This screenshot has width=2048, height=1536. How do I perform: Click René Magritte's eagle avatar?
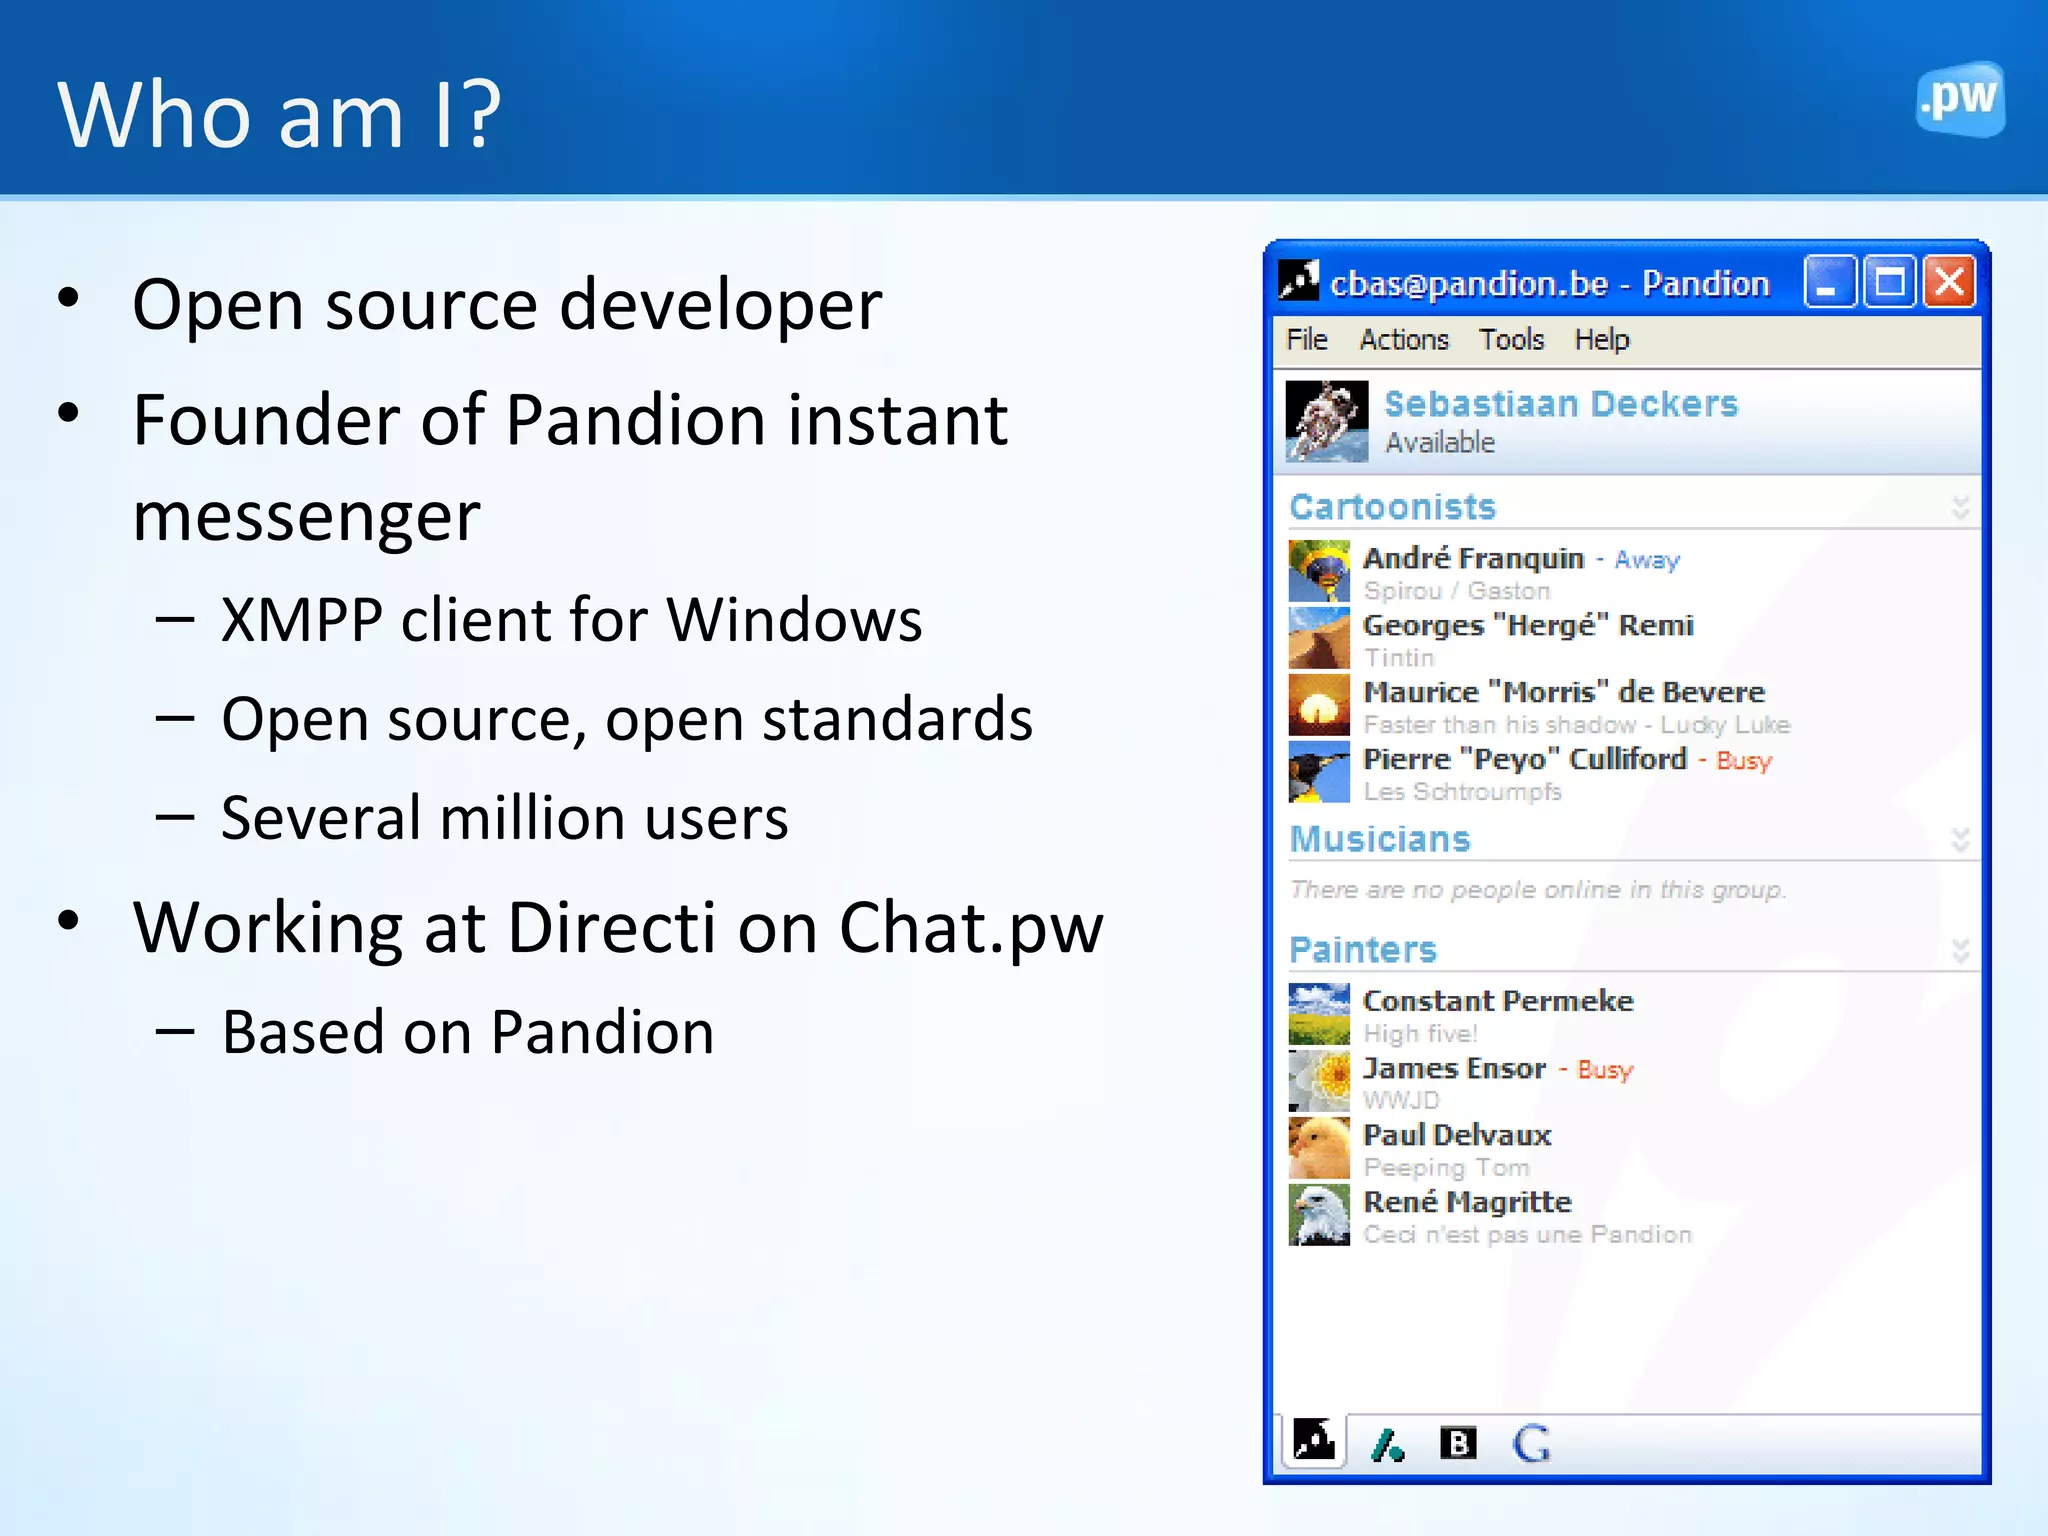point(1319,1215)
